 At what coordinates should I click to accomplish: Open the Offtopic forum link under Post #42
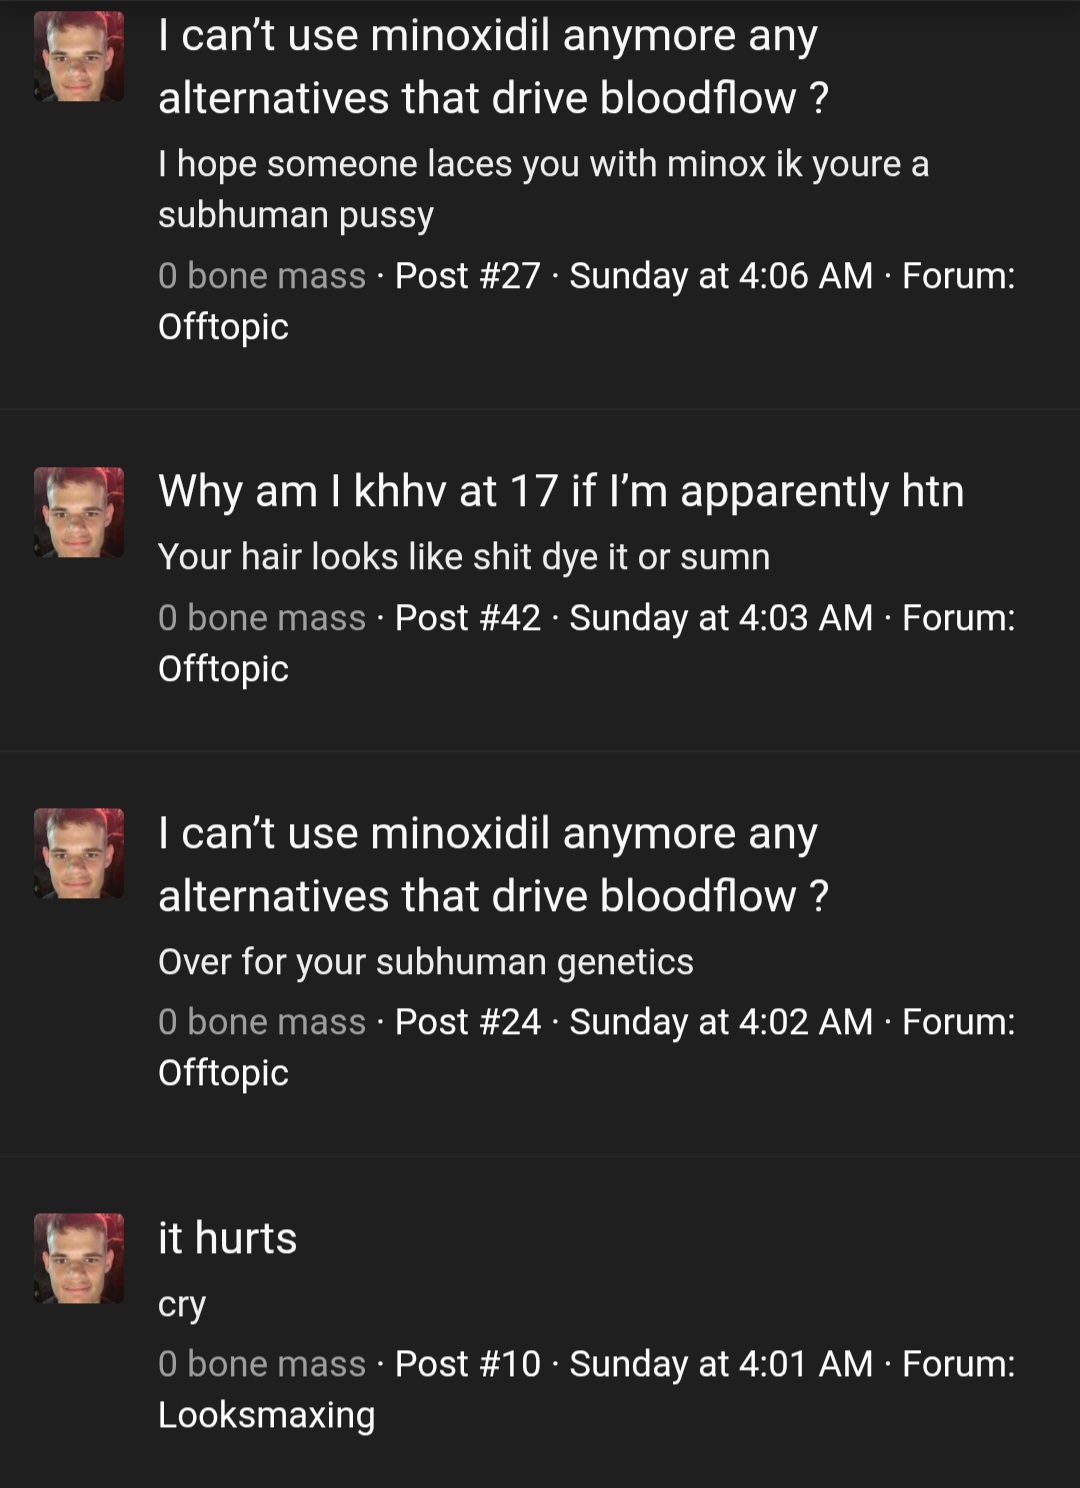click(223, 669)
